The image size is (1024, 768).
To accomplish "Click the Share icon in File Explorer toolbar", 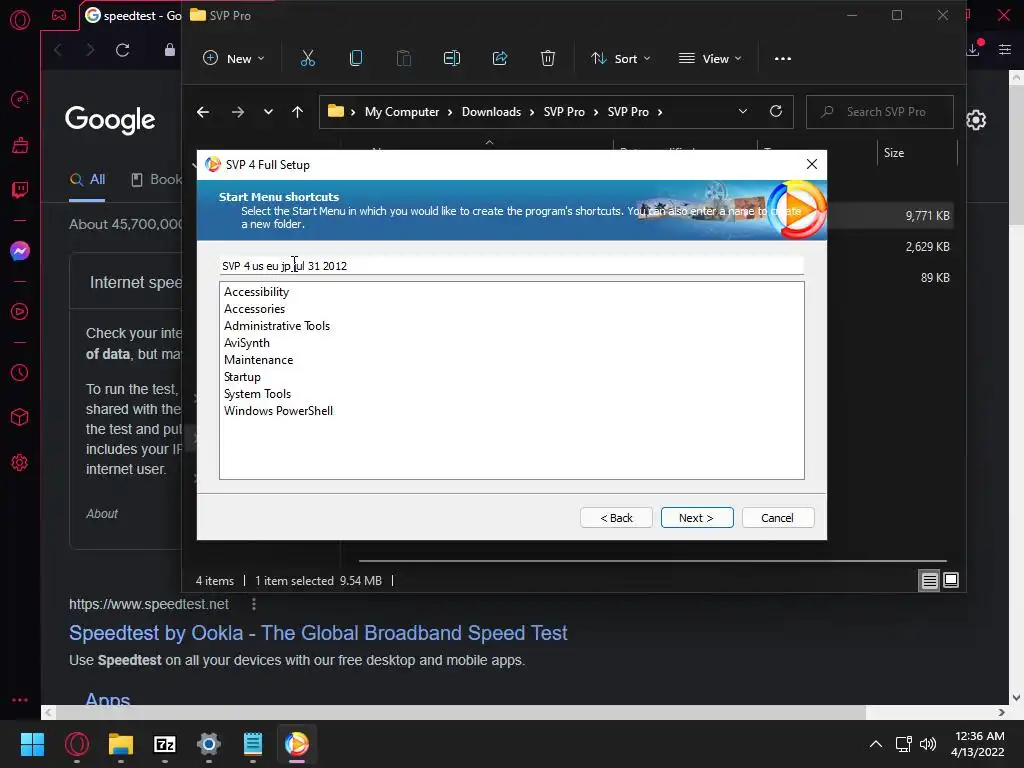I will (500, 59).
